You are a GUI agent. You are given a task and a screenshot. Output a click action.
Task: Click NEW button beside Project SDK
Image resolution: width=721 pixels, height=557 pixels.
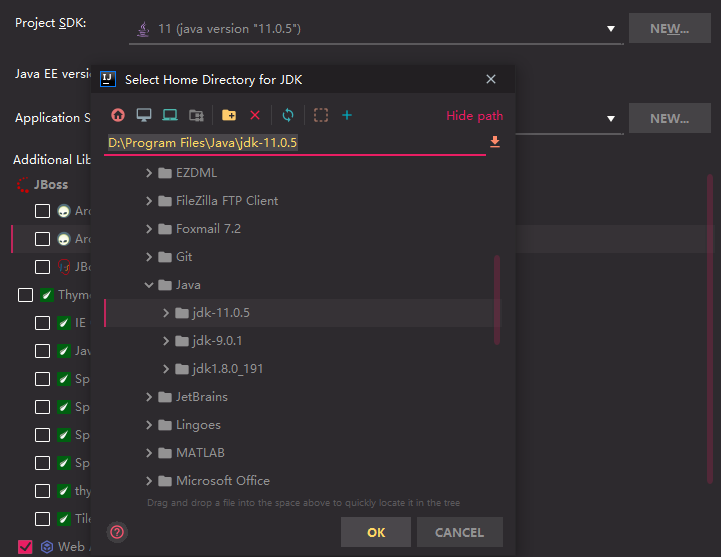point(670,29)
